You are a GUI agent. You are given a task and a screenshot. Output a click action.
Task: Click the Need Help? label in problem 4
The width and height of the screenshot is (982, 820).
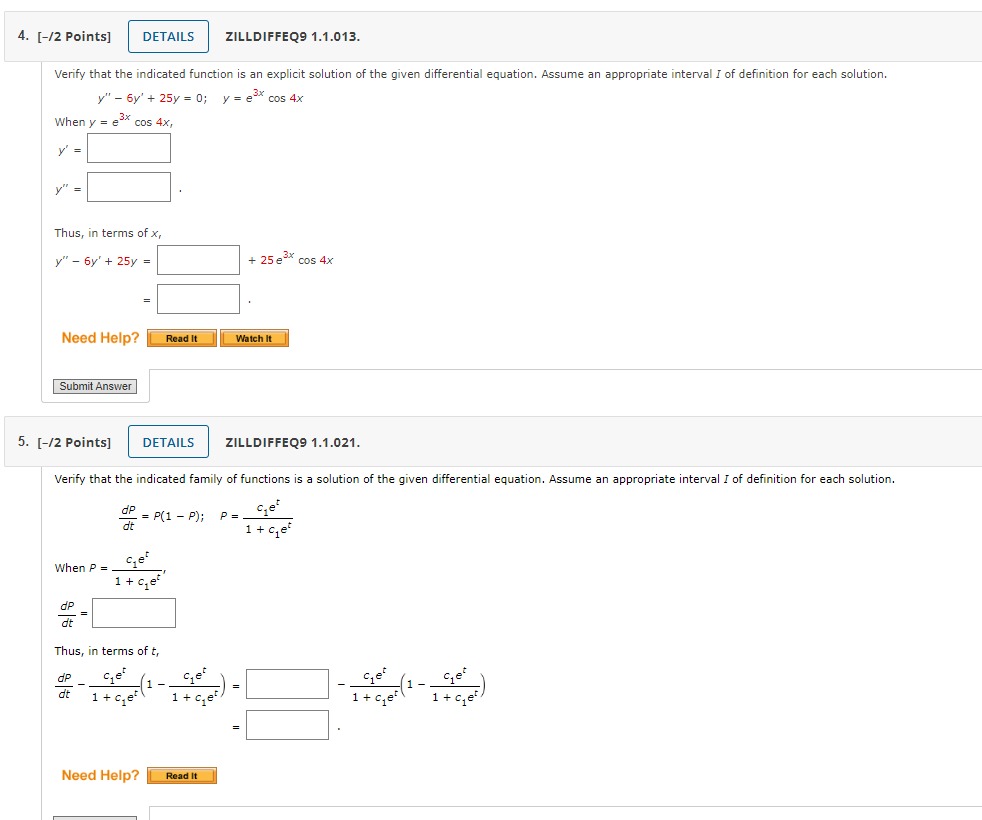[x=99, y=338]
